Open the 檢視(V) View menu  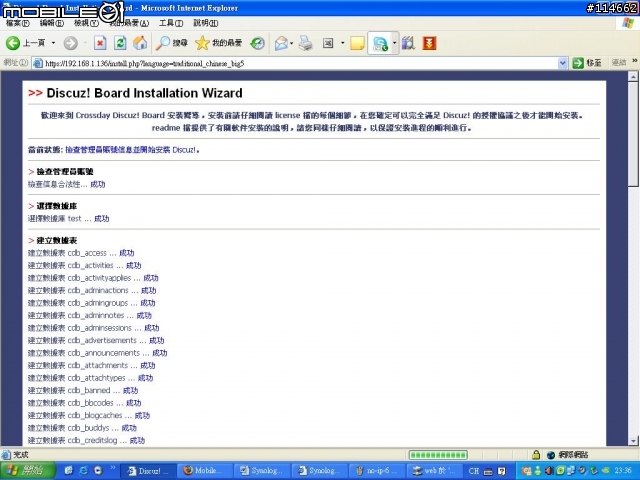86,23
